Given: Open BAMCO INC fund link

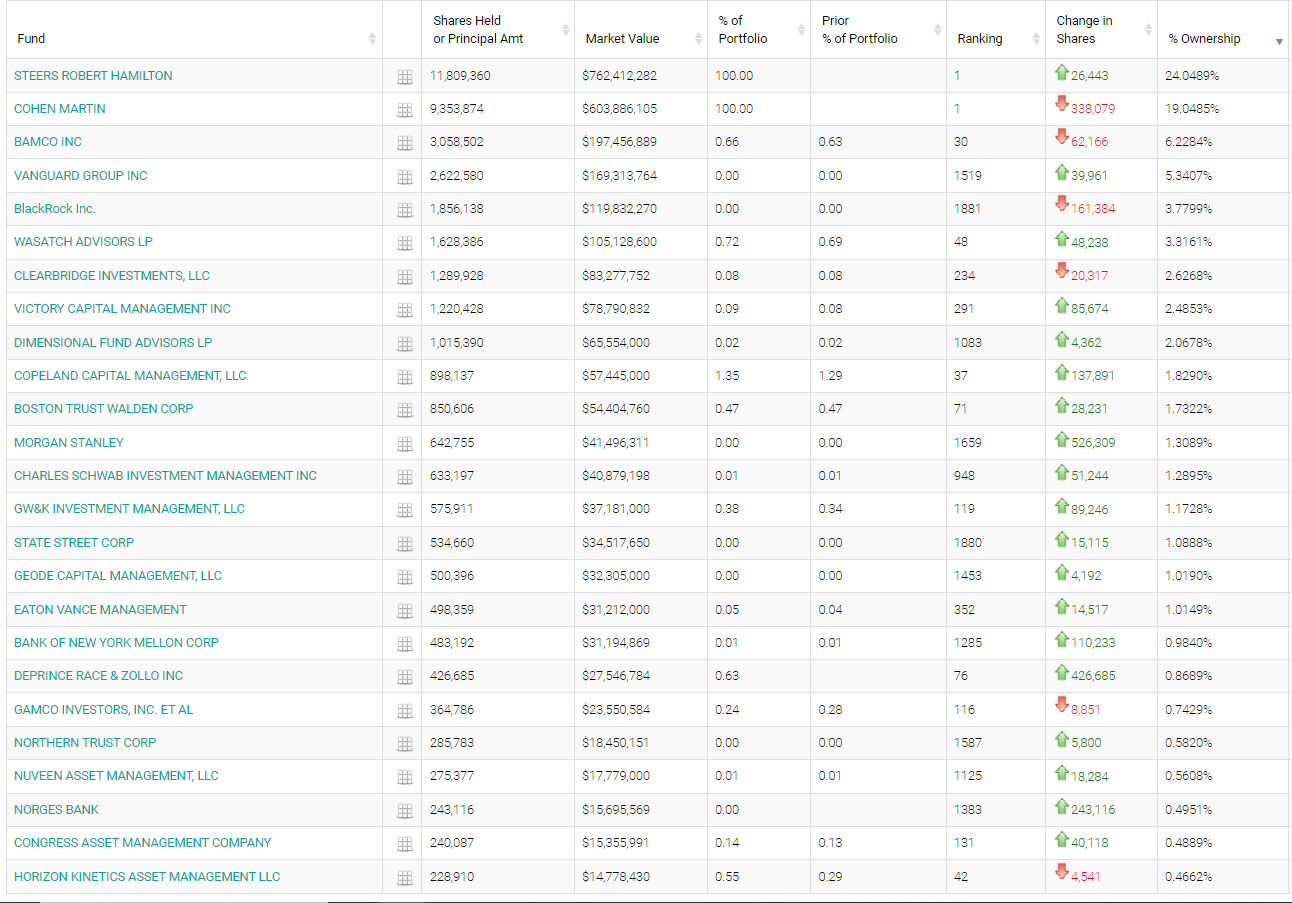Looking at the screenshot, I should [x=48, y=142].
